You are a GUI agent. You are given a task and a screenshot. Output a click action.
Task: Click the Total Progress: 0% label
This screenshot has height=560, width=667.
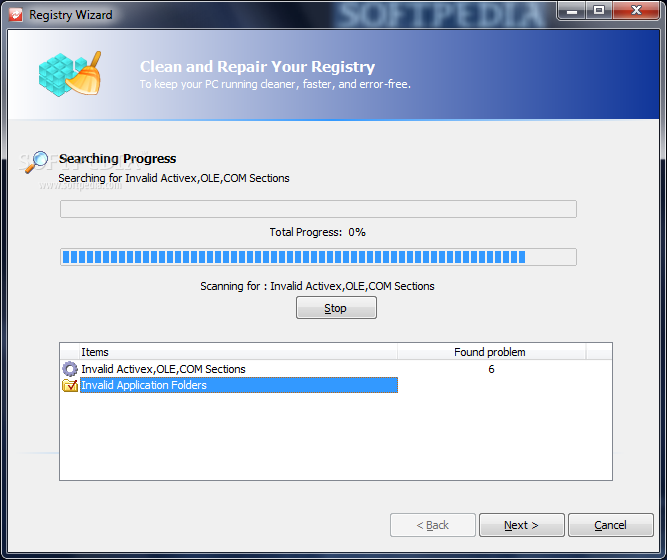(317, 232)
